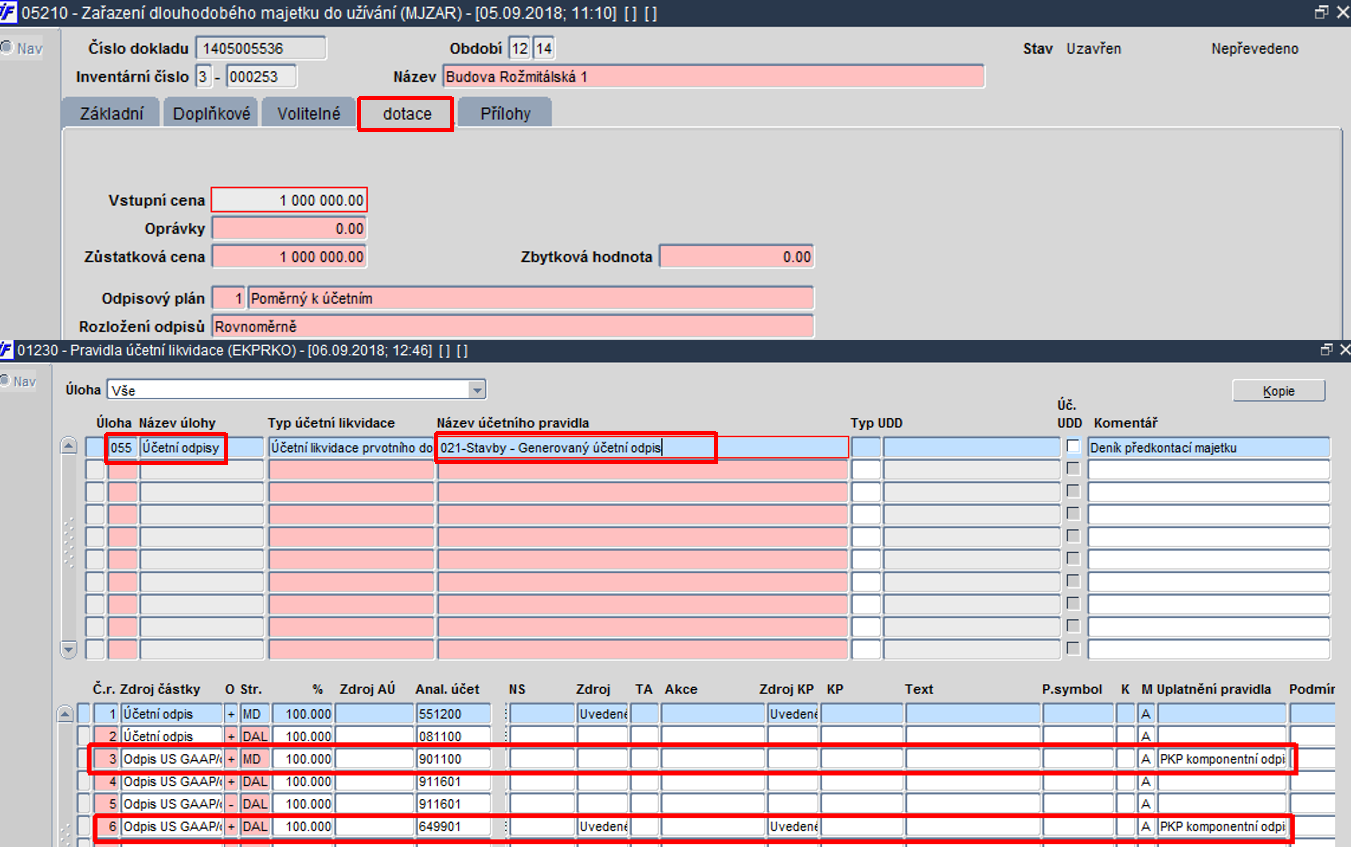Tick Úč. UDD checkbox in Deník předkontací row
The image size is (1351, 847).
(1073, 446)
